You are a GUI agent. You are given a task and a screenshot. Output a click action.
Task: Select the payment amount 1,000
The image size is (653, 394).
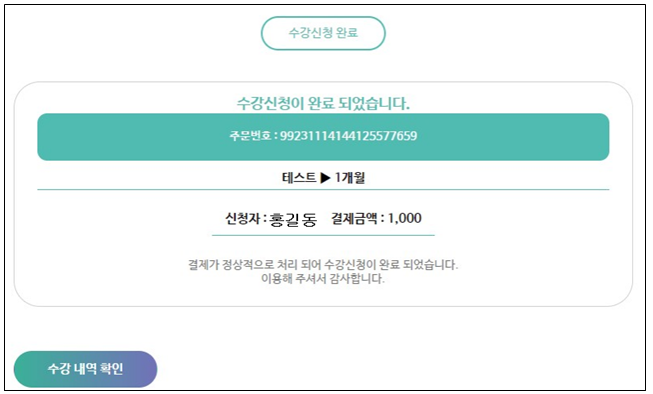click(404, 218)
